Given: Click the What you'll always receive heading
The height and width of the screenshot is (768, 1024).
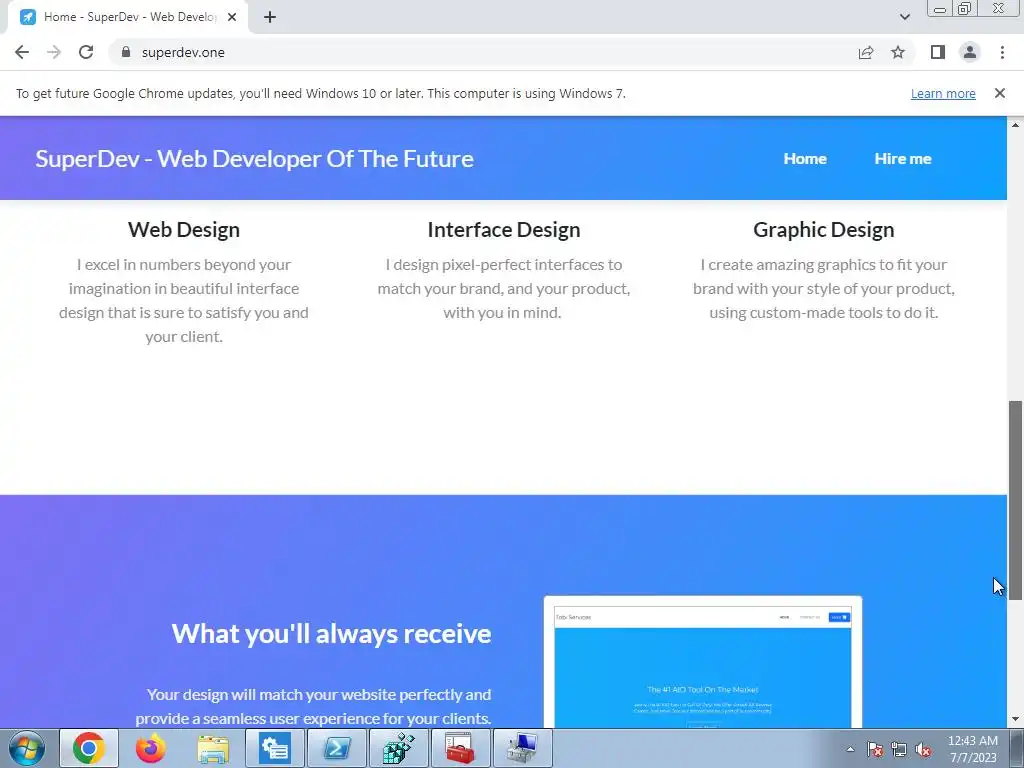Looking at the screenshot, I should (331, 633).
